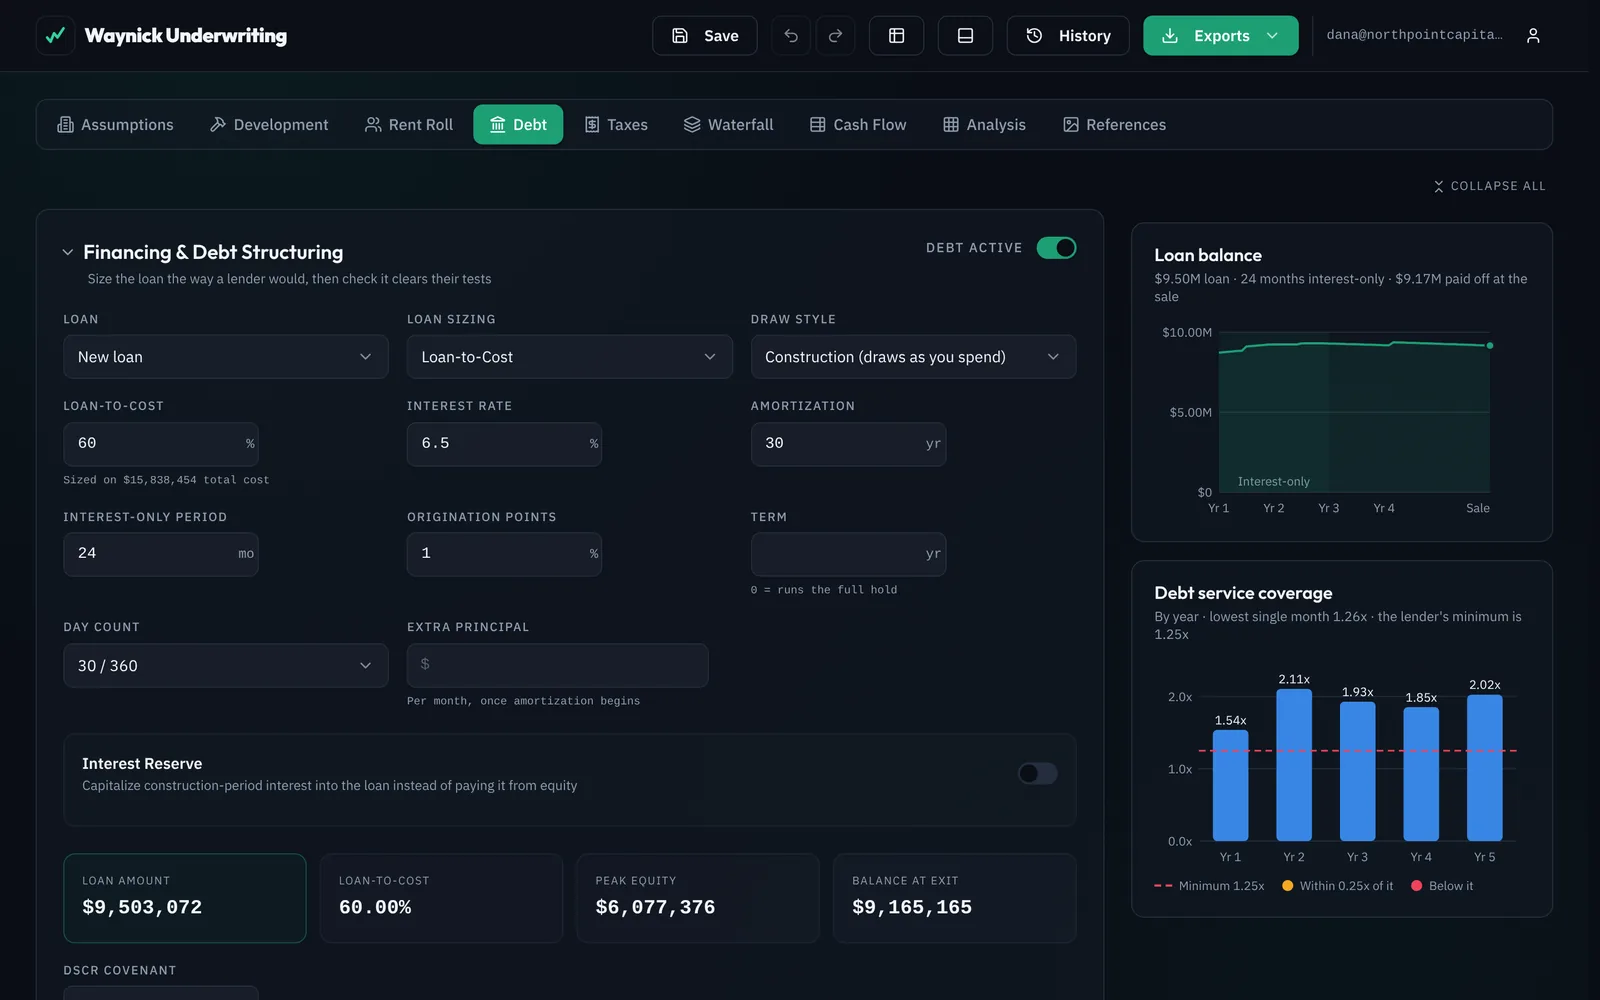Click the Save button

tap(705, 36)
